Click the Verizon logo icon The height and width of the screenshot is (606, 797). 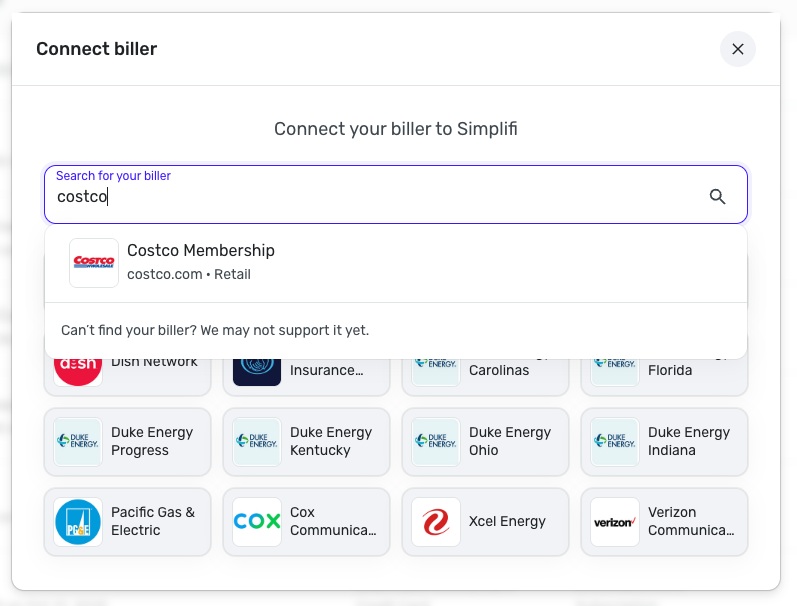(x=615, y=522)
